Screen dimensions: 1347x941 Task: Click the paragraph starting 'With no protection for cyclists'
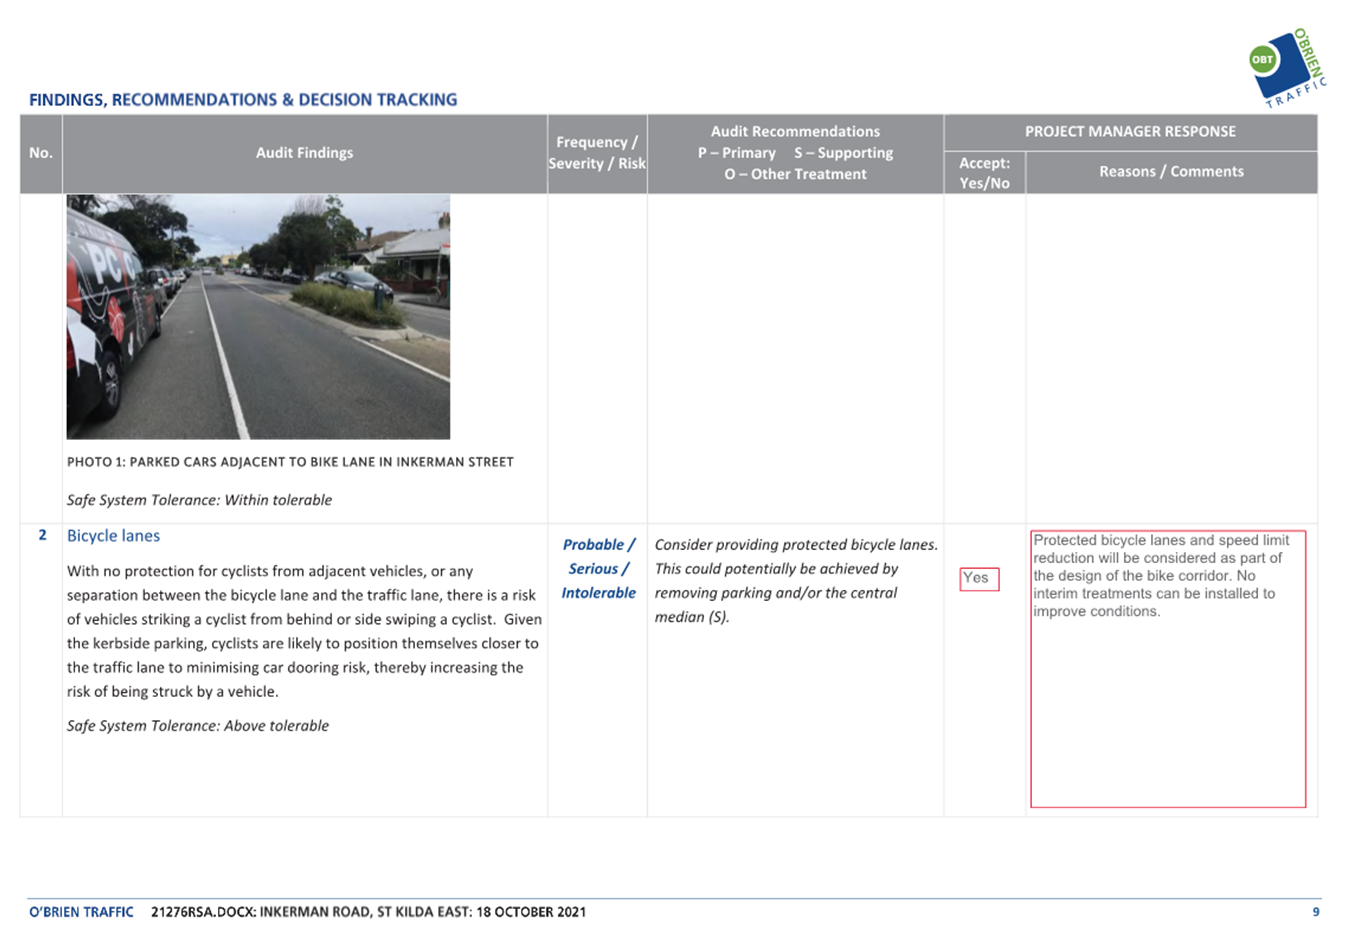click(304, 631)
